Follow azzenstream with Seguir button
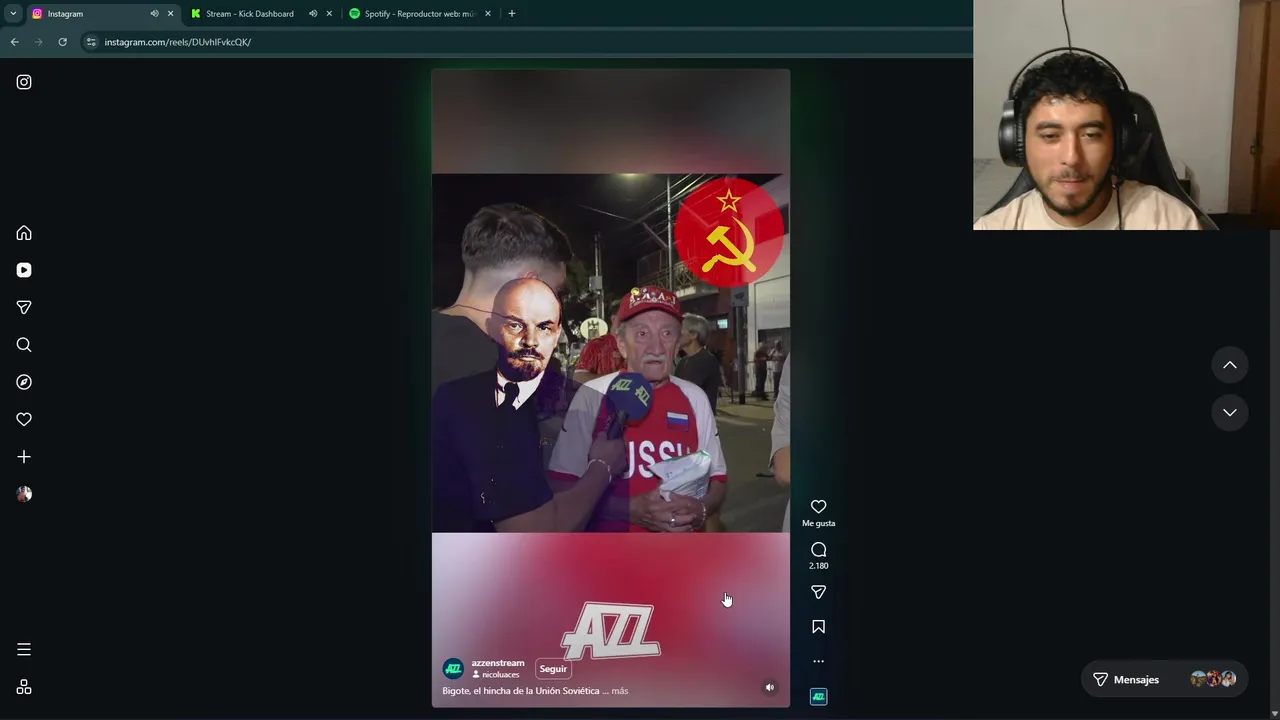This screenshot has height=720, width=1280. coord(553,669)
